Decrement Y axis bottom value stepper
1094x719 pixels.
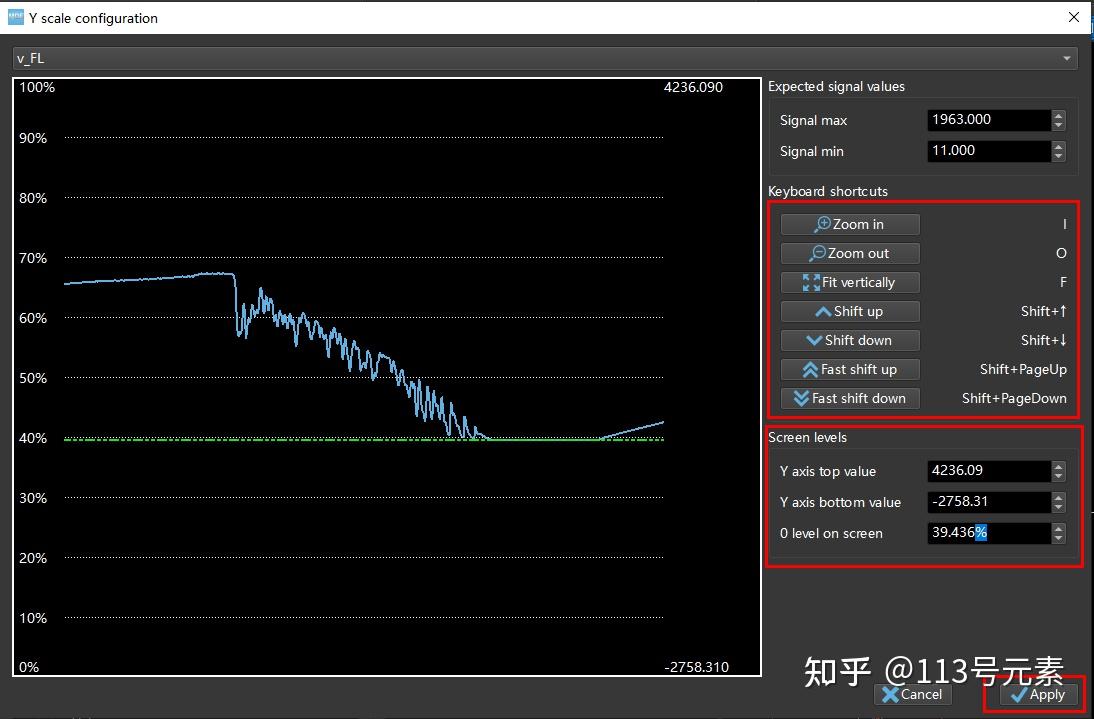coord(1058,507)
